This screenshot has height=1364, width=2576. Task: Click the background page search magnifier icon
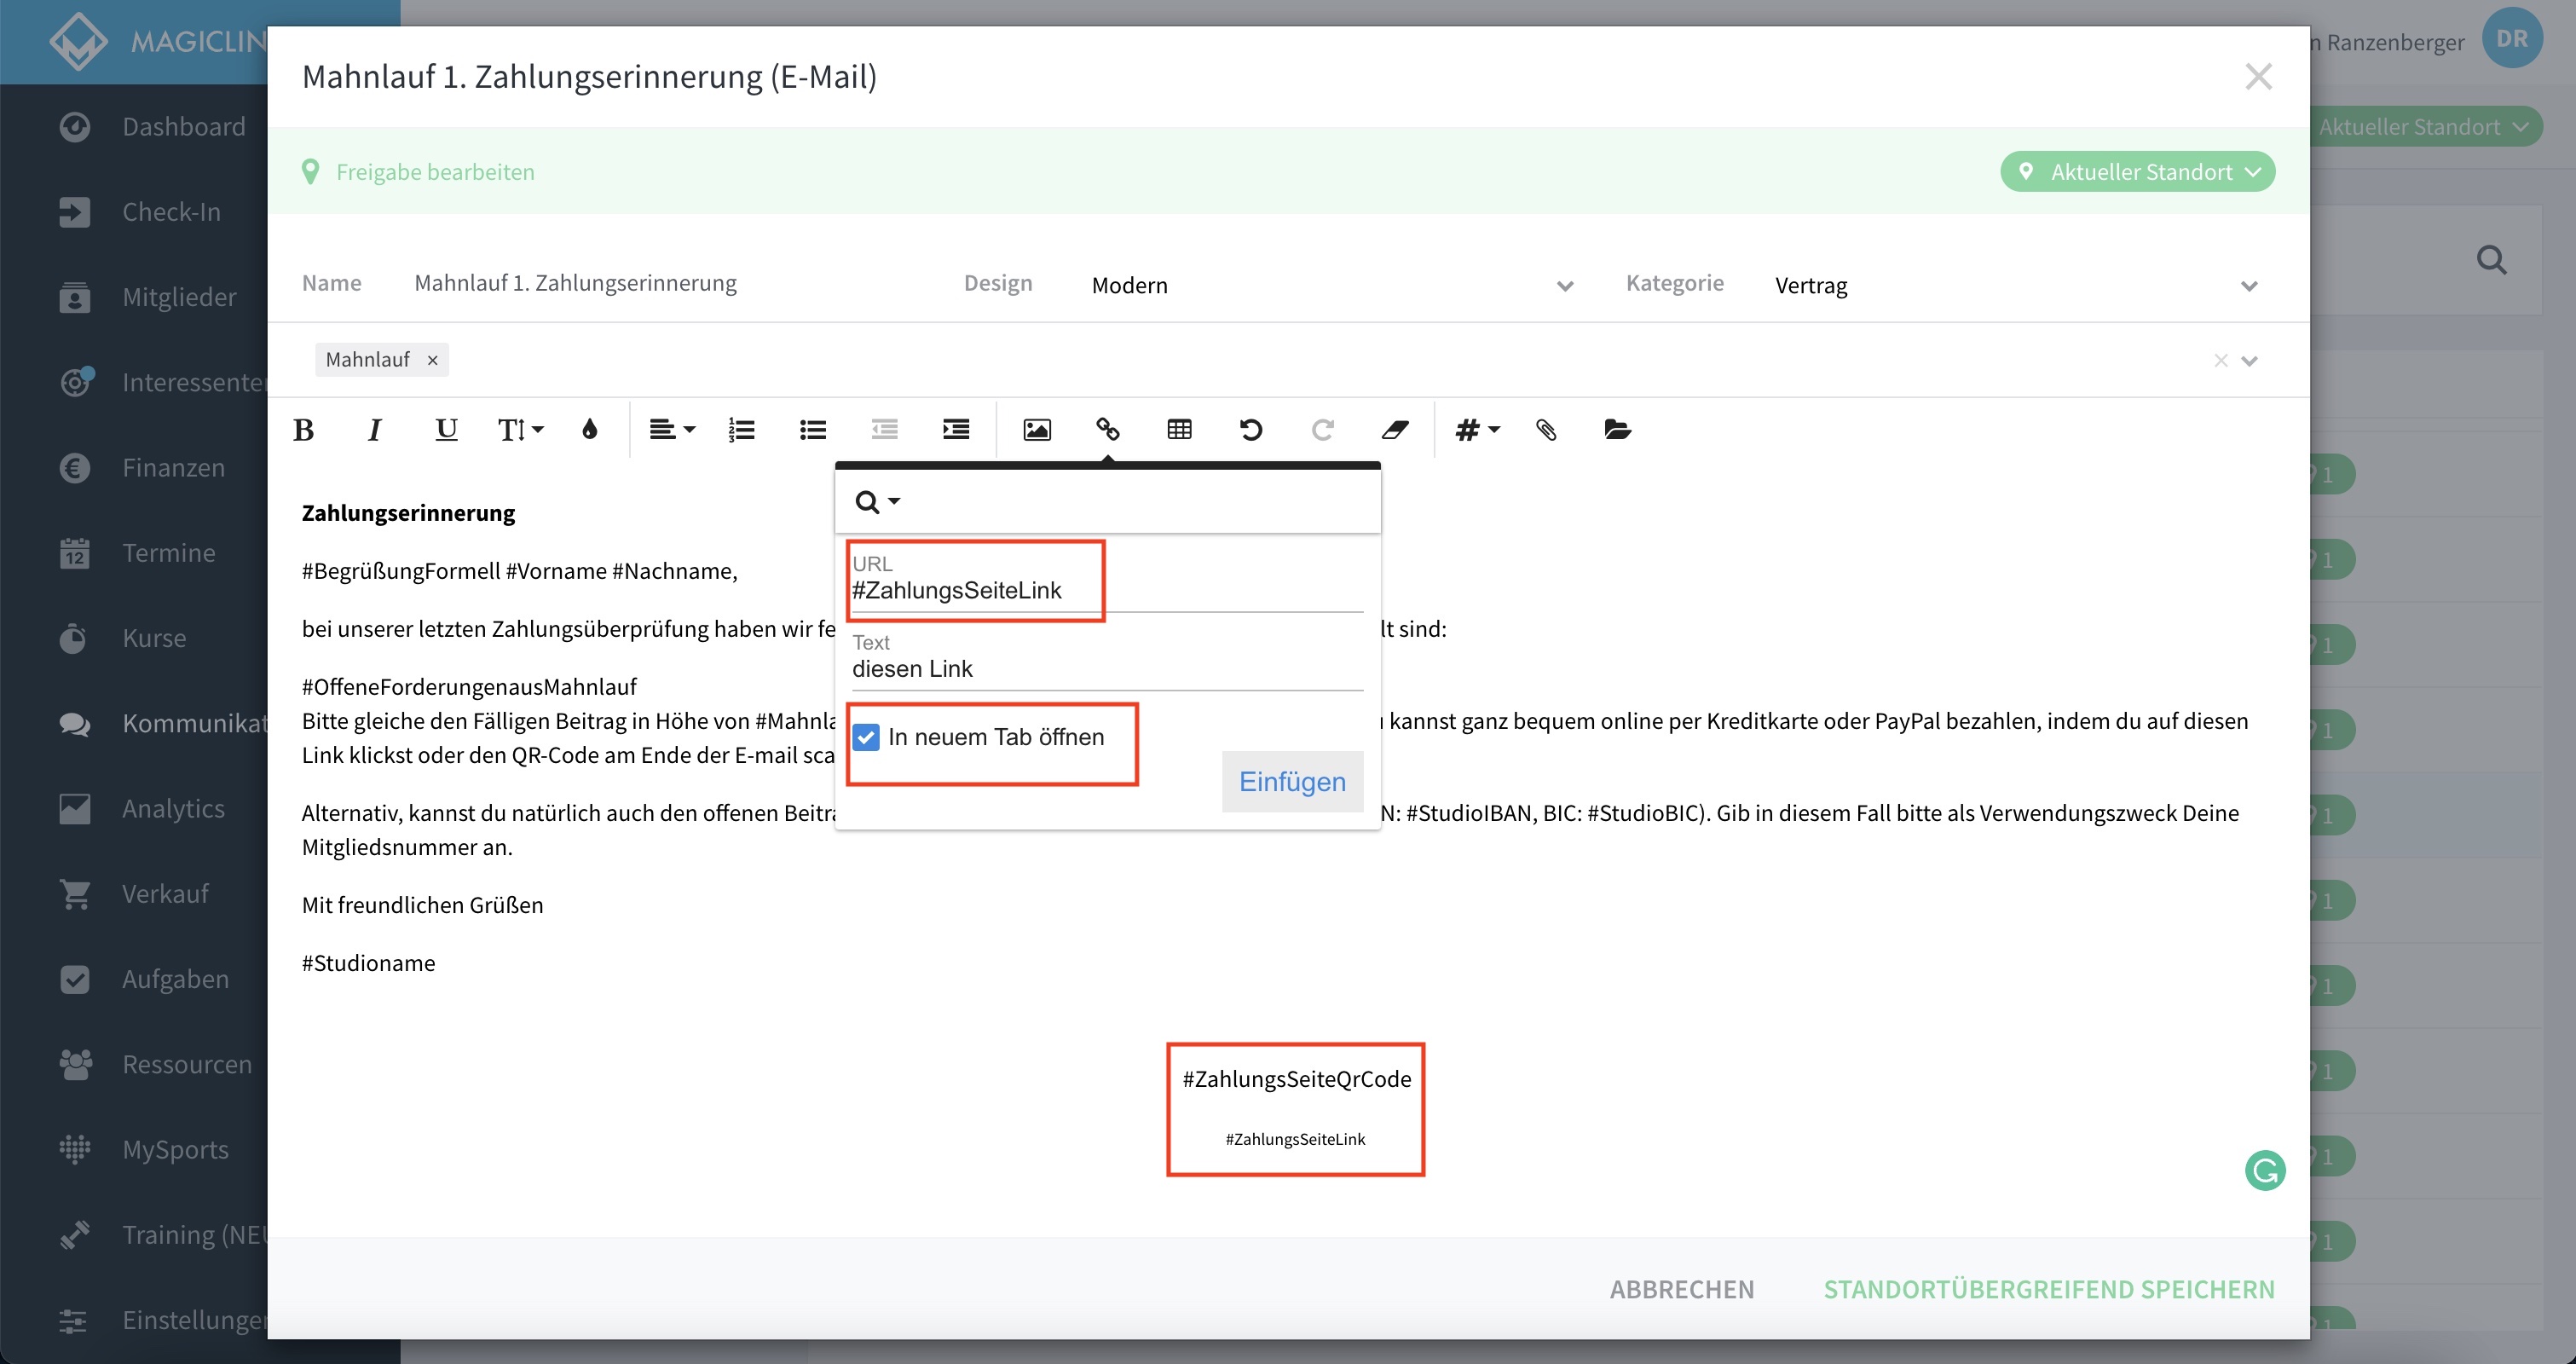coord(2491,261)
